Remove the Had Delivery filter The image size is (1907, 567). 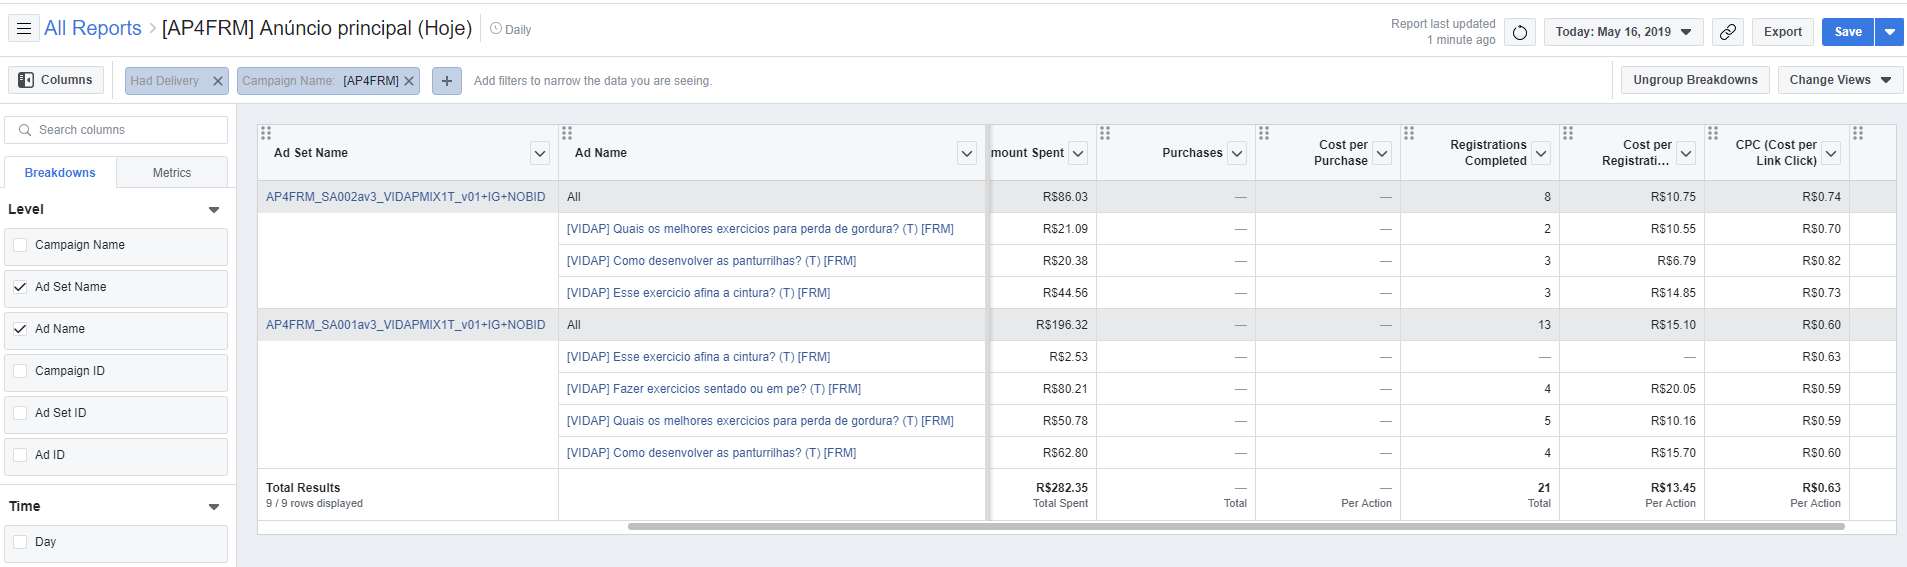[217, 81]
